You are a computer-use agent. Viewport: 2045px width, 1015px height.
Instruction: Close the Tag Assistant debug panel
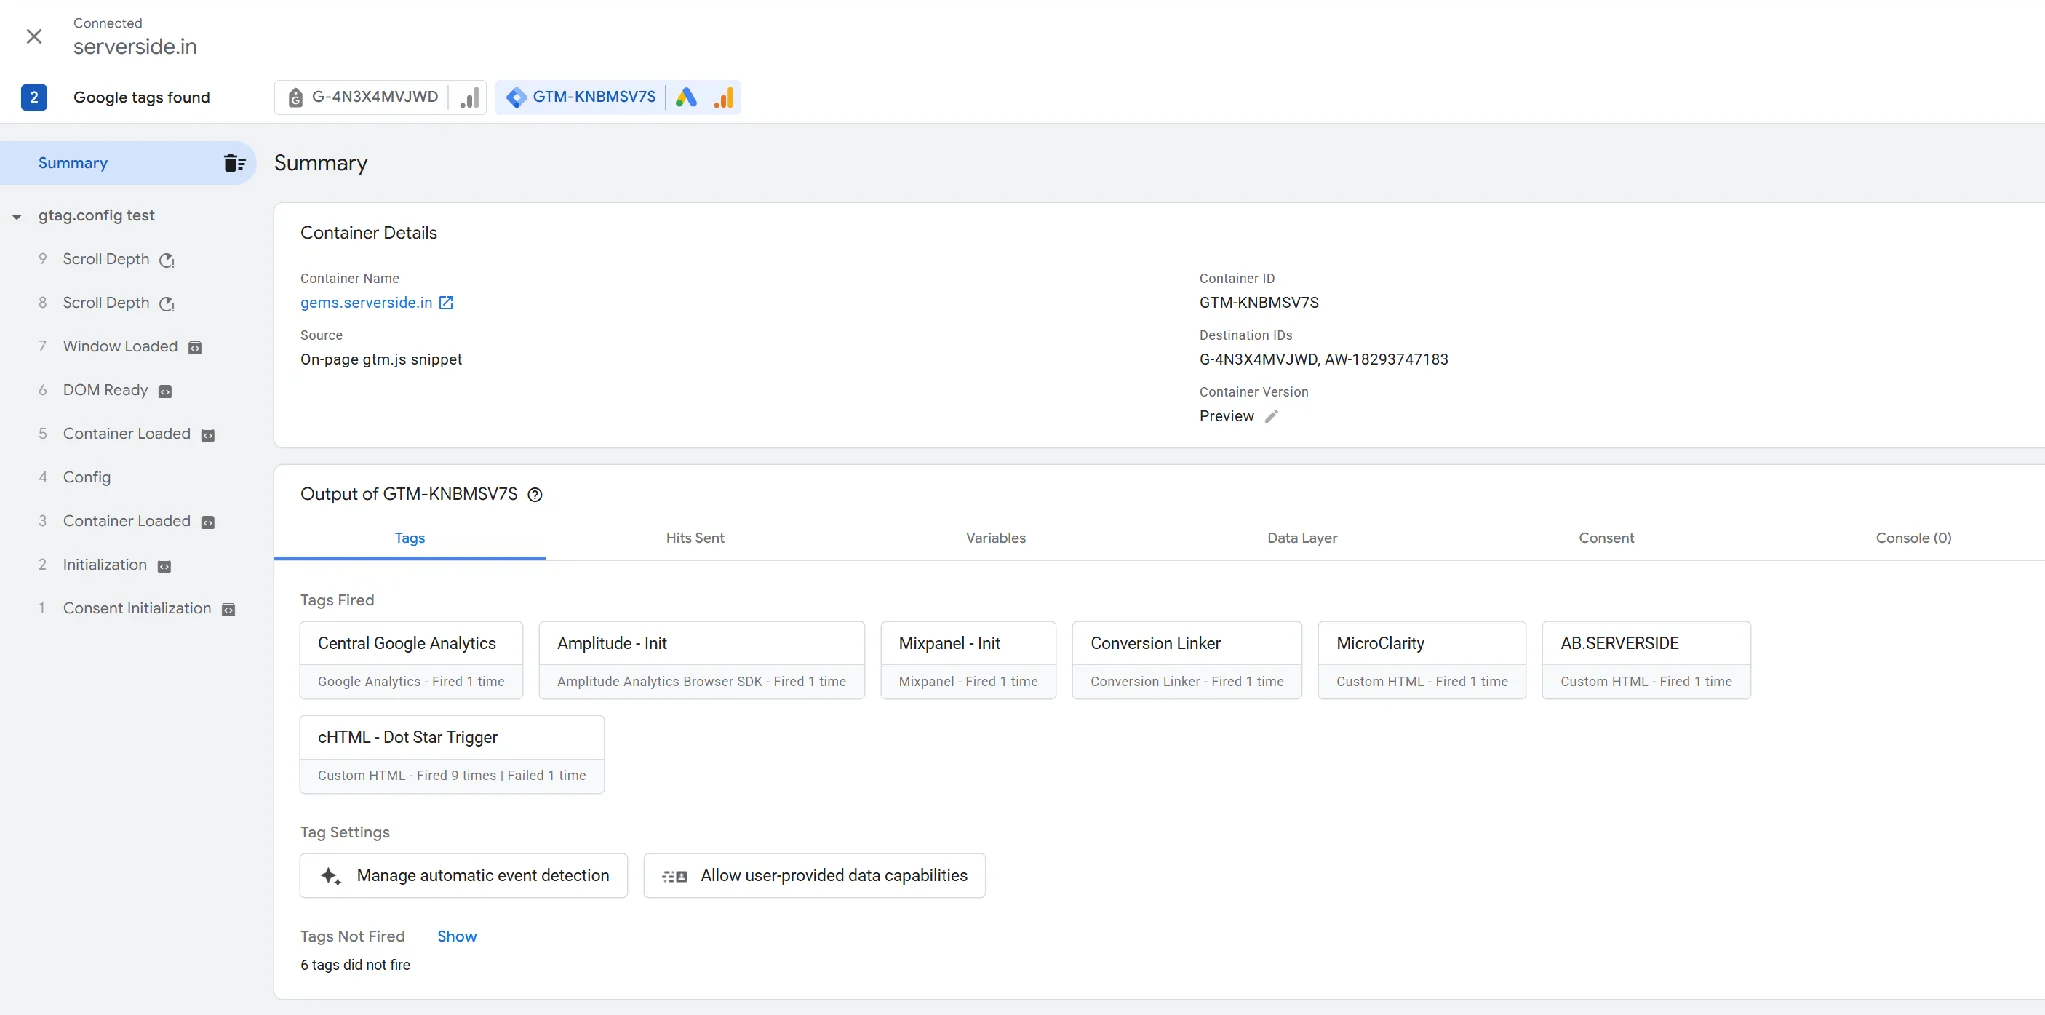(34, 37)
